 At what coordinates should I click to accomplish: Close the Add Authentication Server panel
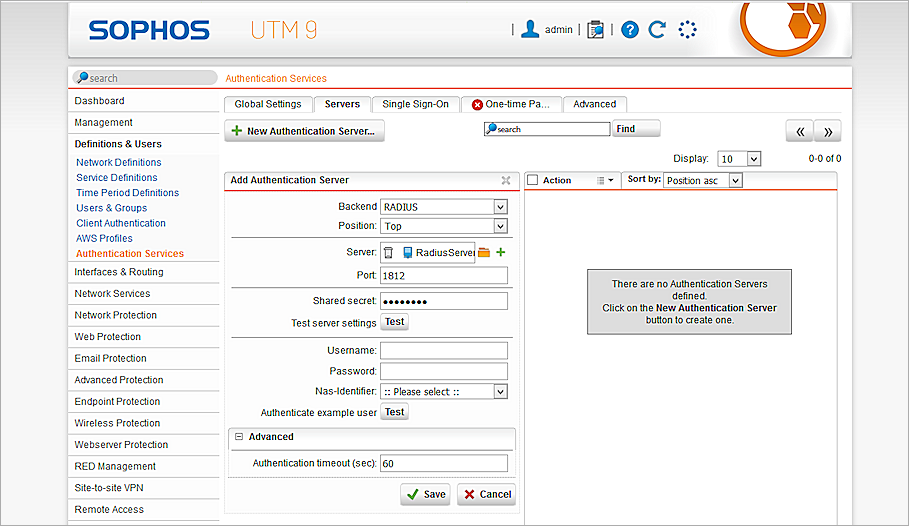click(506, 181)
